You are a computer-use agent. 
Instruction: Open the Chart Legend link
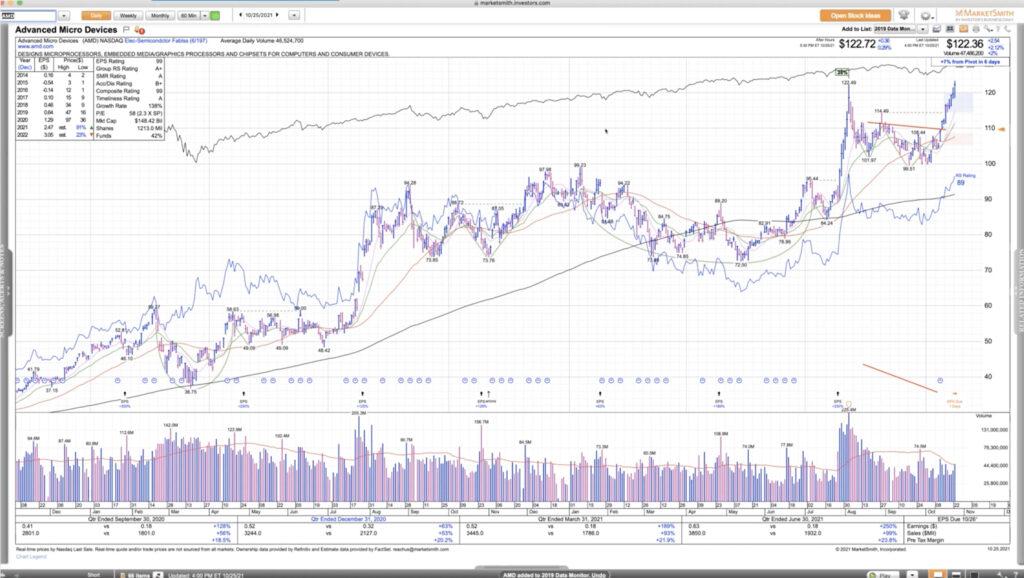pos(32,556)
